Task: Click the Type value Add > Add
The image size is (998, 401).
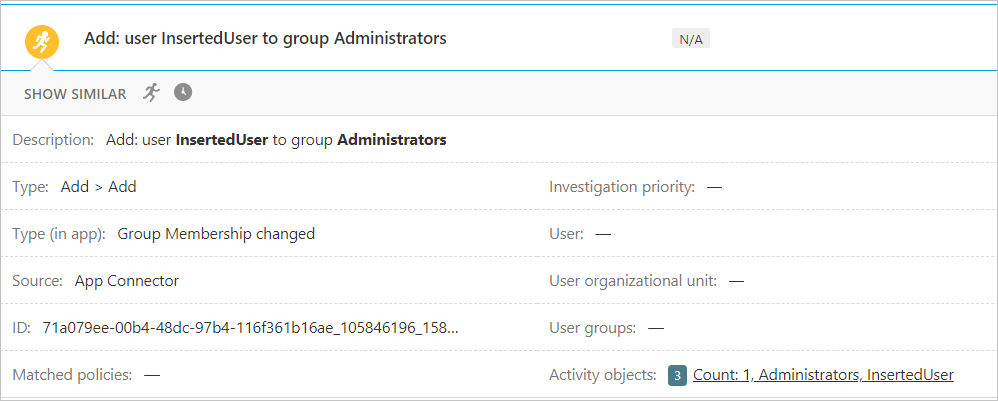Action: tap(98, 187)
